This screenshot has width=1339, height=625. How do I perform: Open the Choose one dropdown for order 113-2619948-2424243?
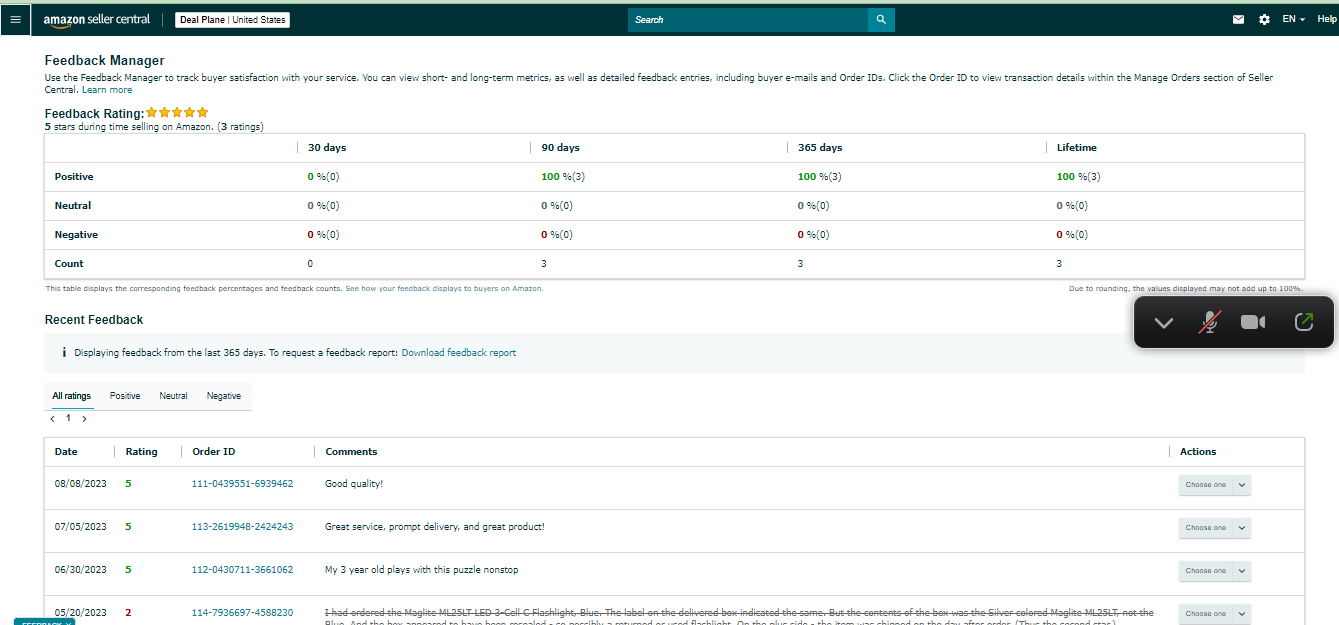click(x=1214, y=528)
